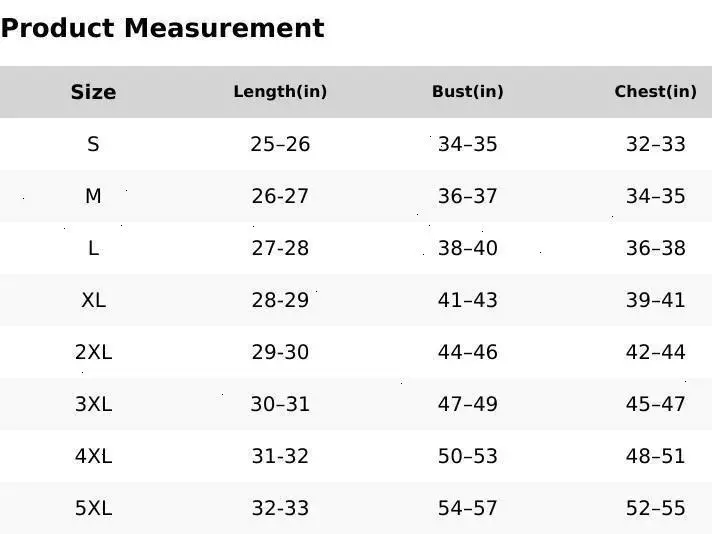Select the S size row label
Viewport: 712px width, 534px height.
93,144
